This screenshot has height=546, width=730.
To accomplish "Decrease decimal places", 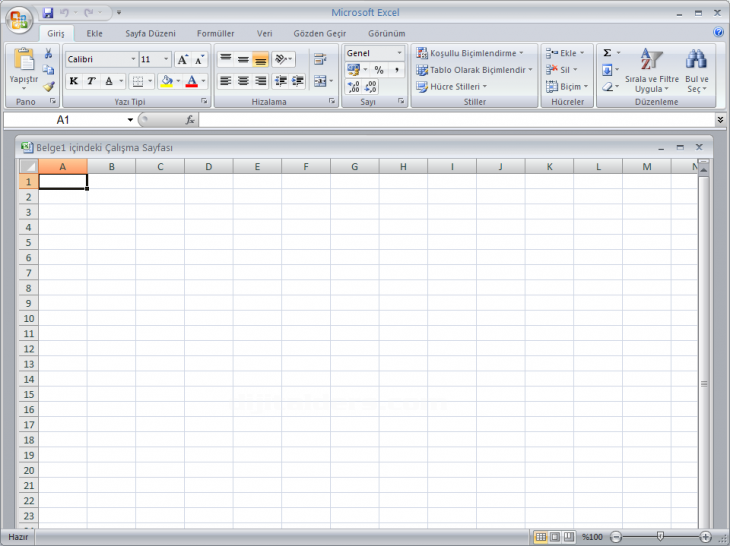I will [x=371, y=87].
